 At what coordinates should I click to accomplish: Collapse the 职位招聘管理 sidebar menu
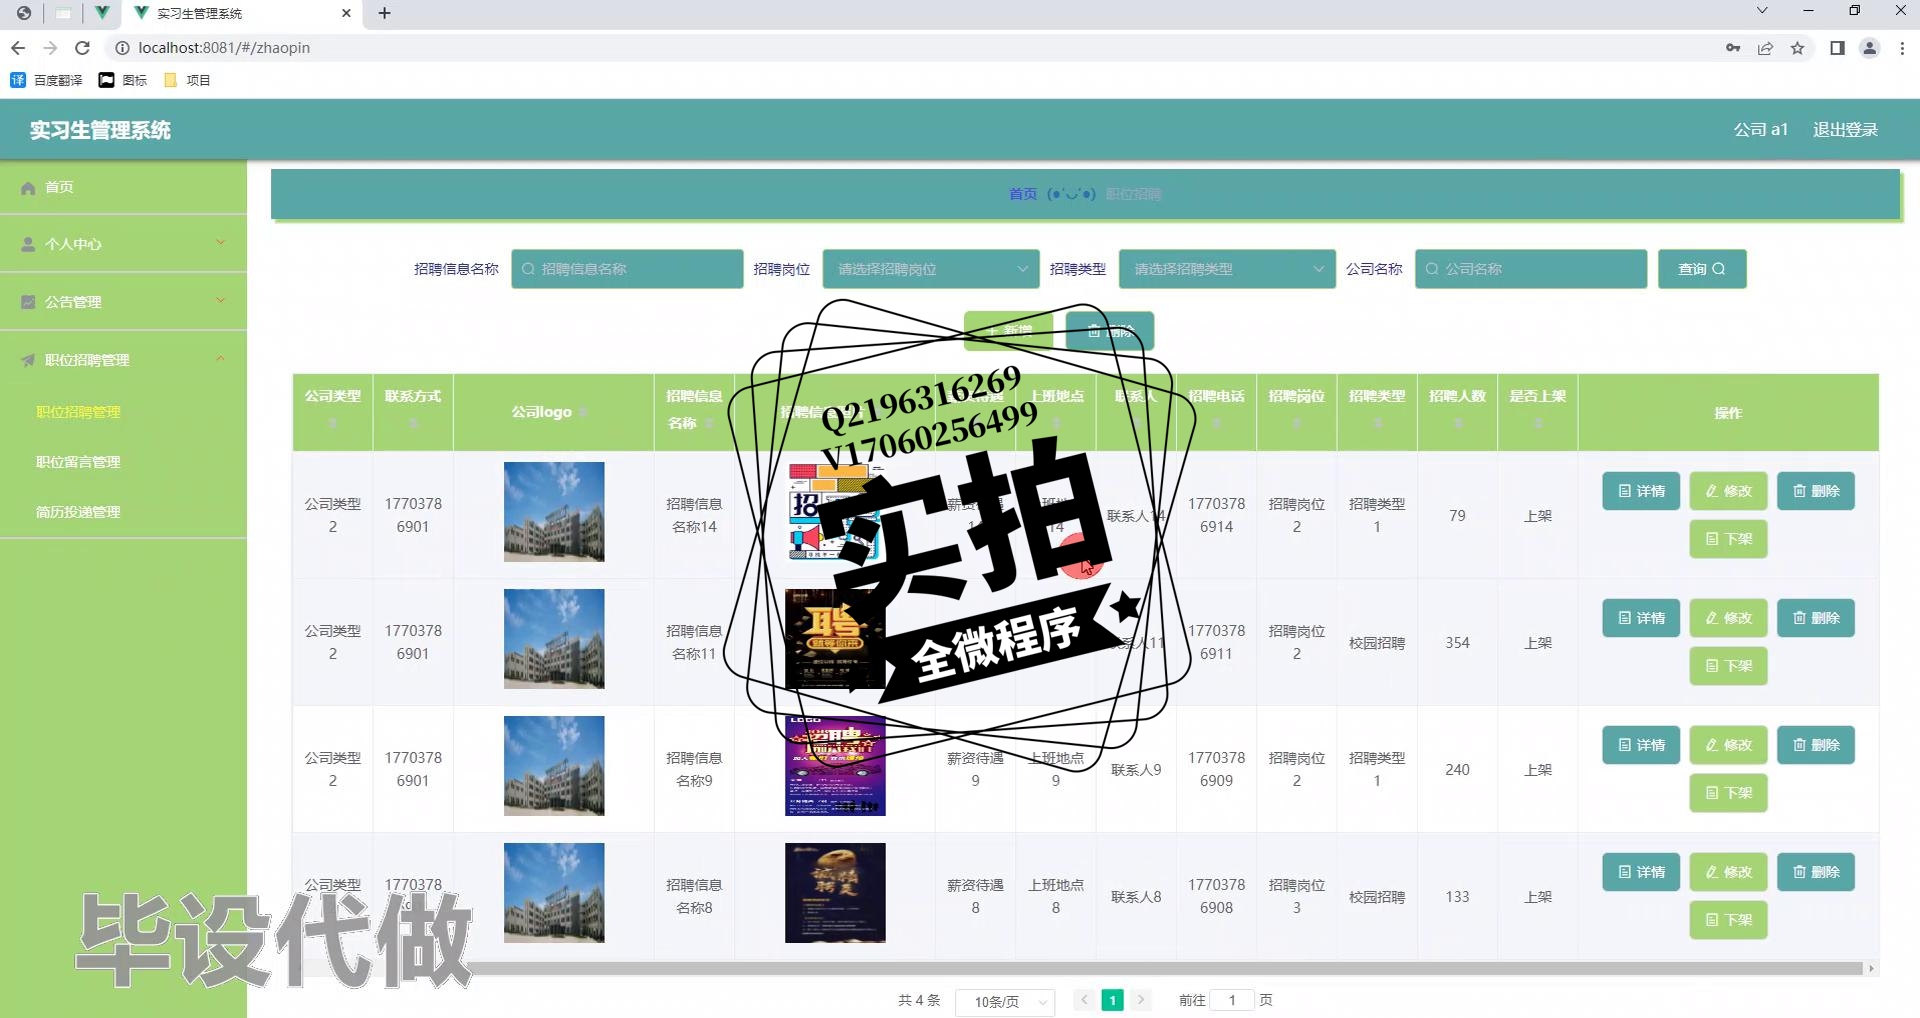pyautogui.click(x=123, y=360)
